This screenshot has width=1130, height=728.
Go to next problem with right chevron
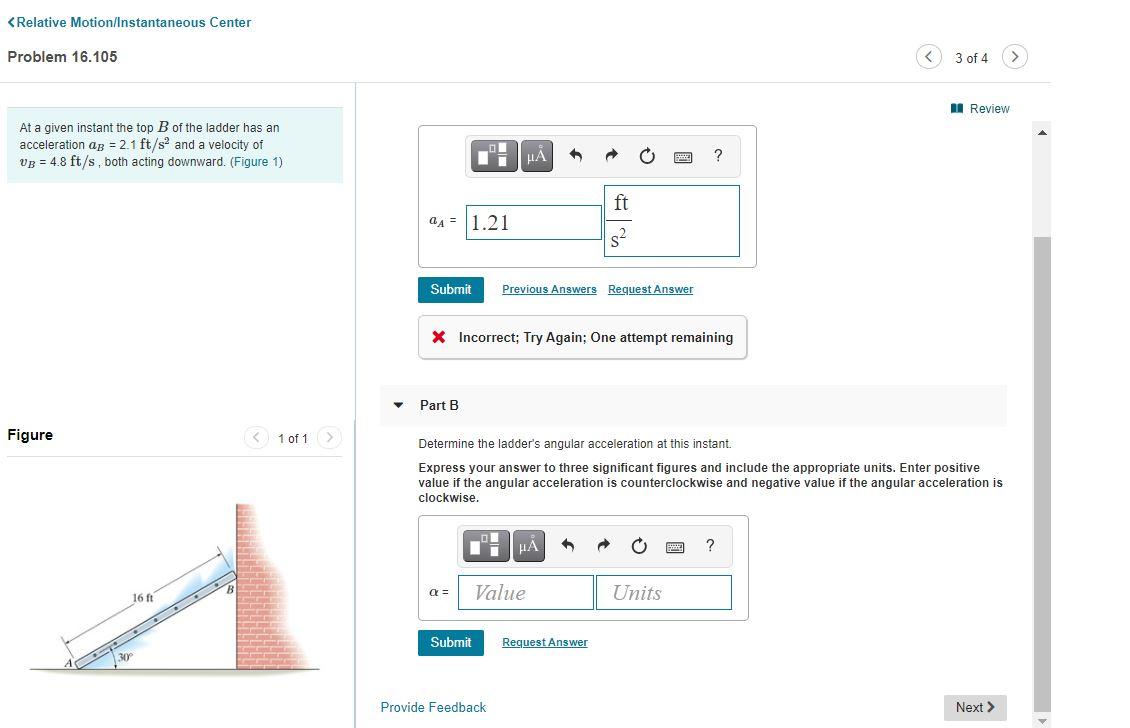1015,57
